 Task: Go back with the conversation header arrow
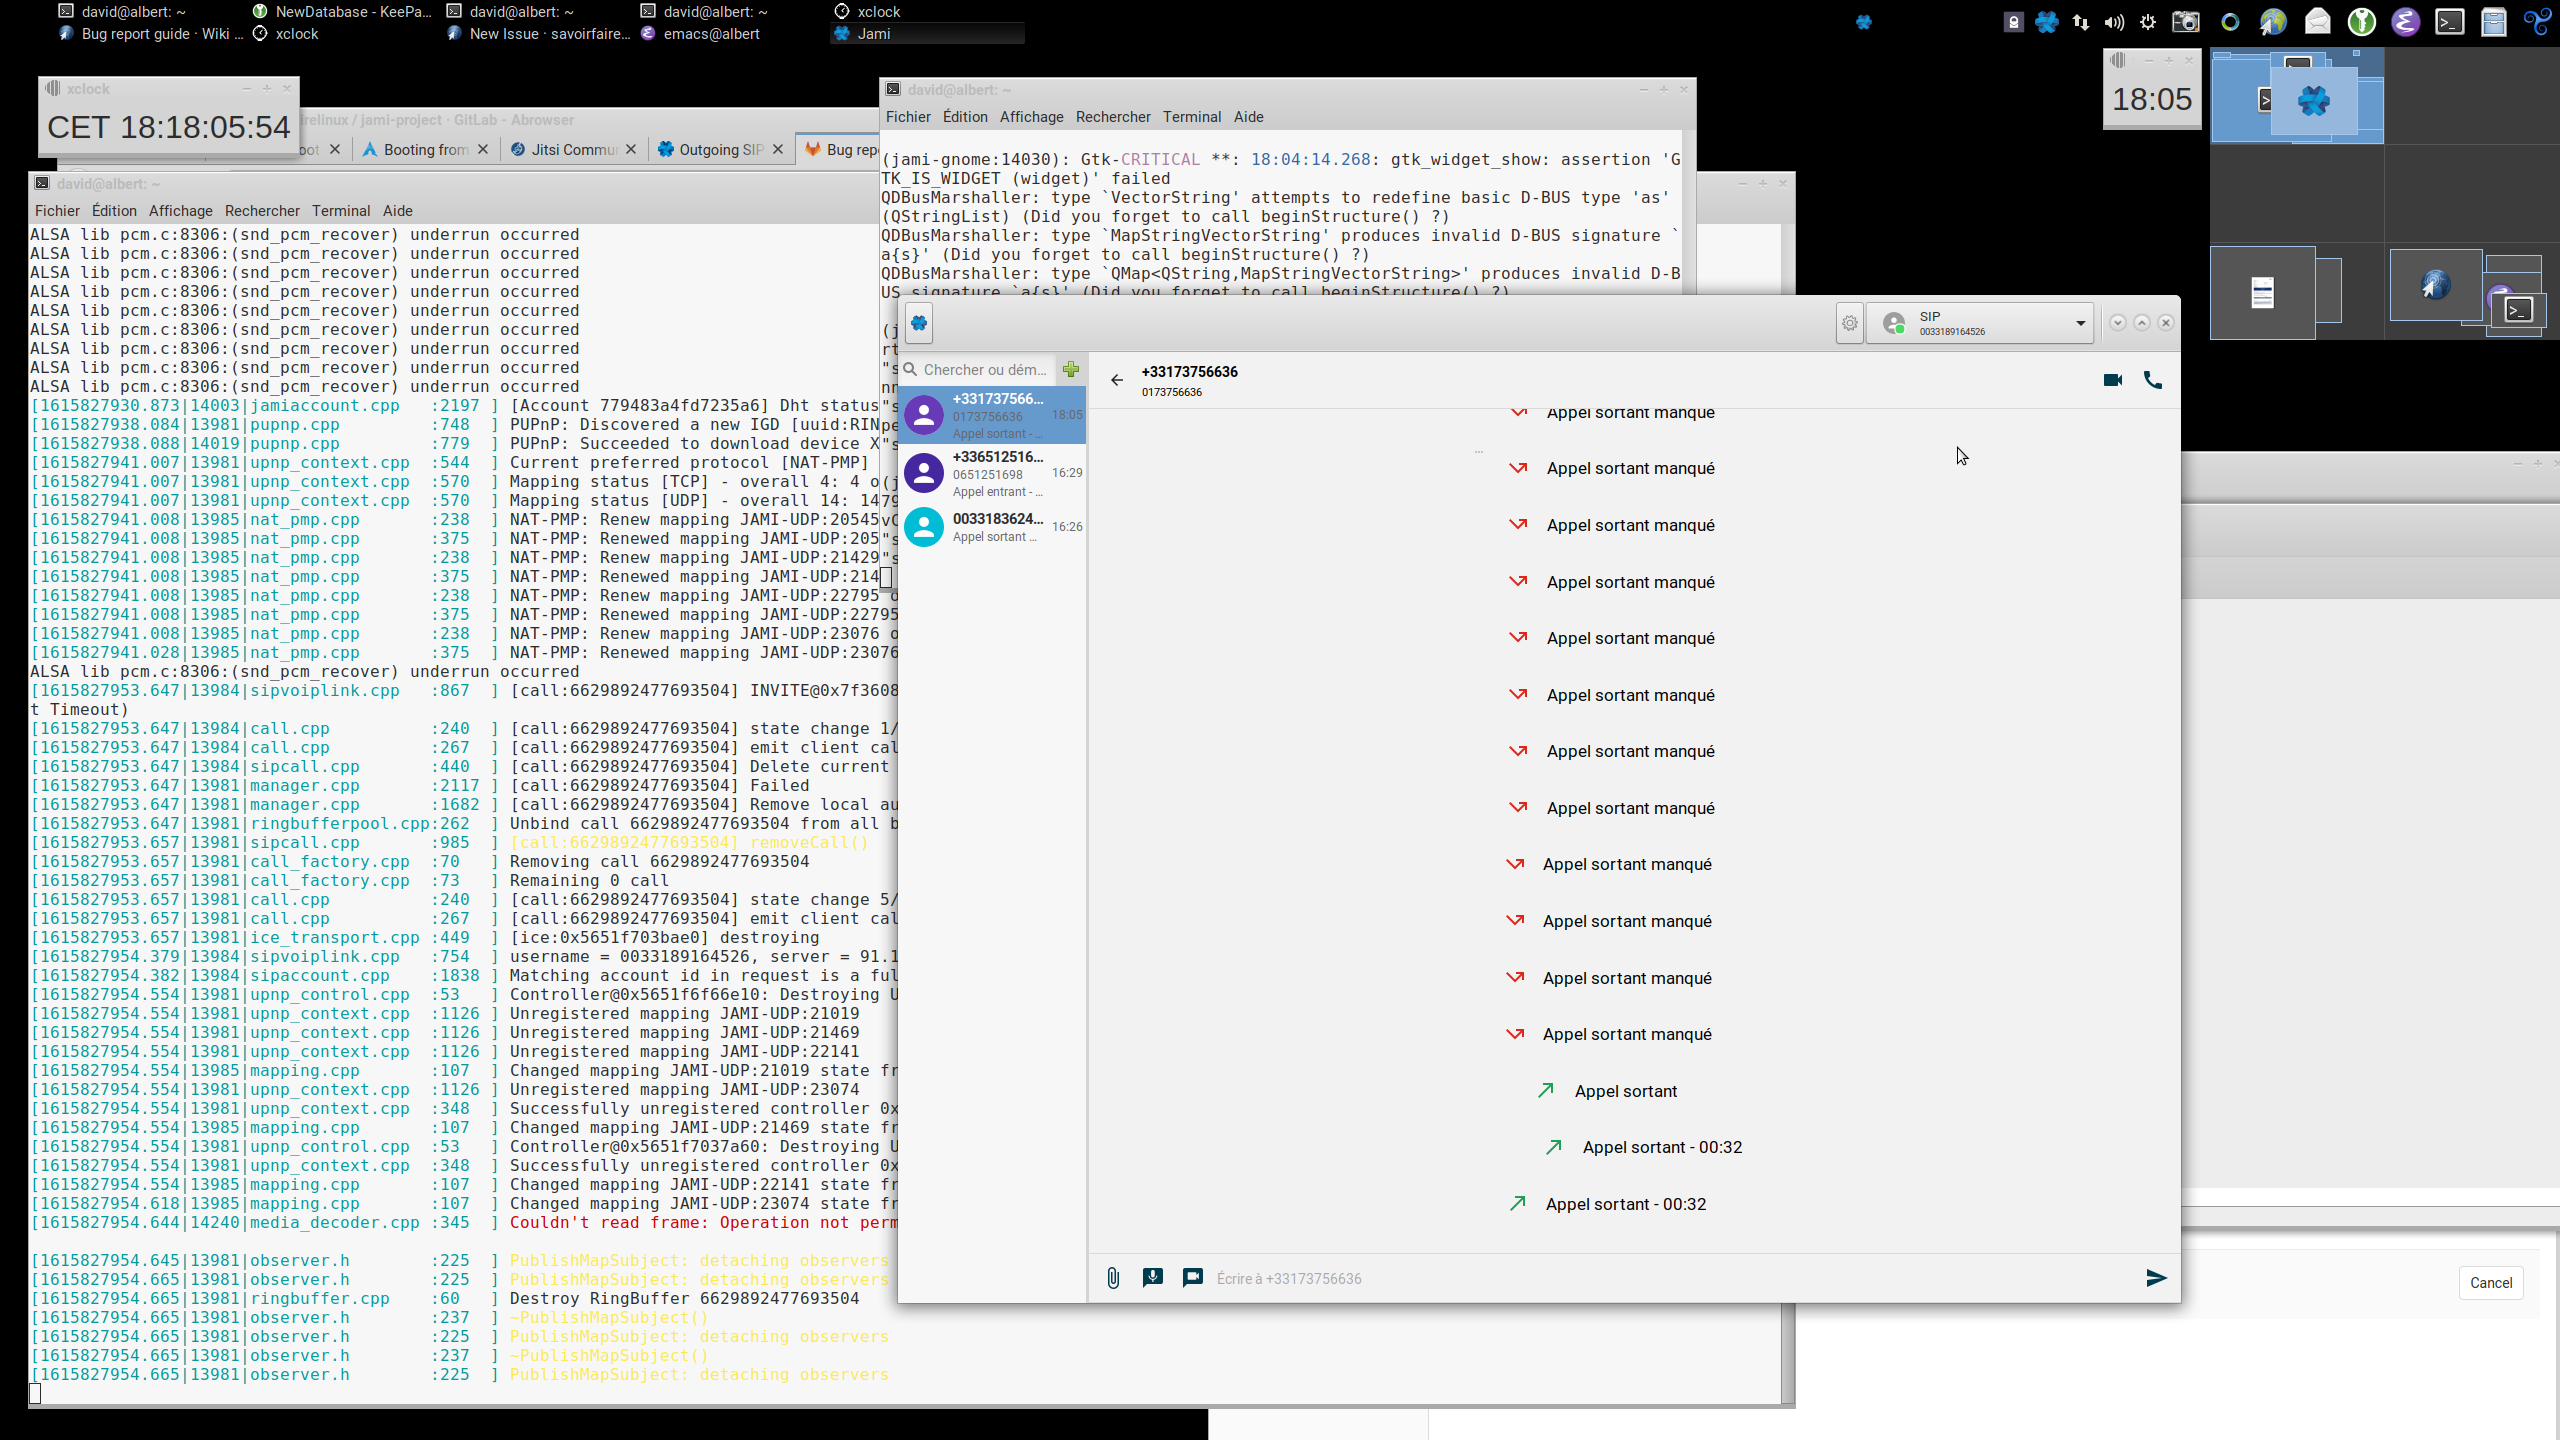coord(1117,380)
